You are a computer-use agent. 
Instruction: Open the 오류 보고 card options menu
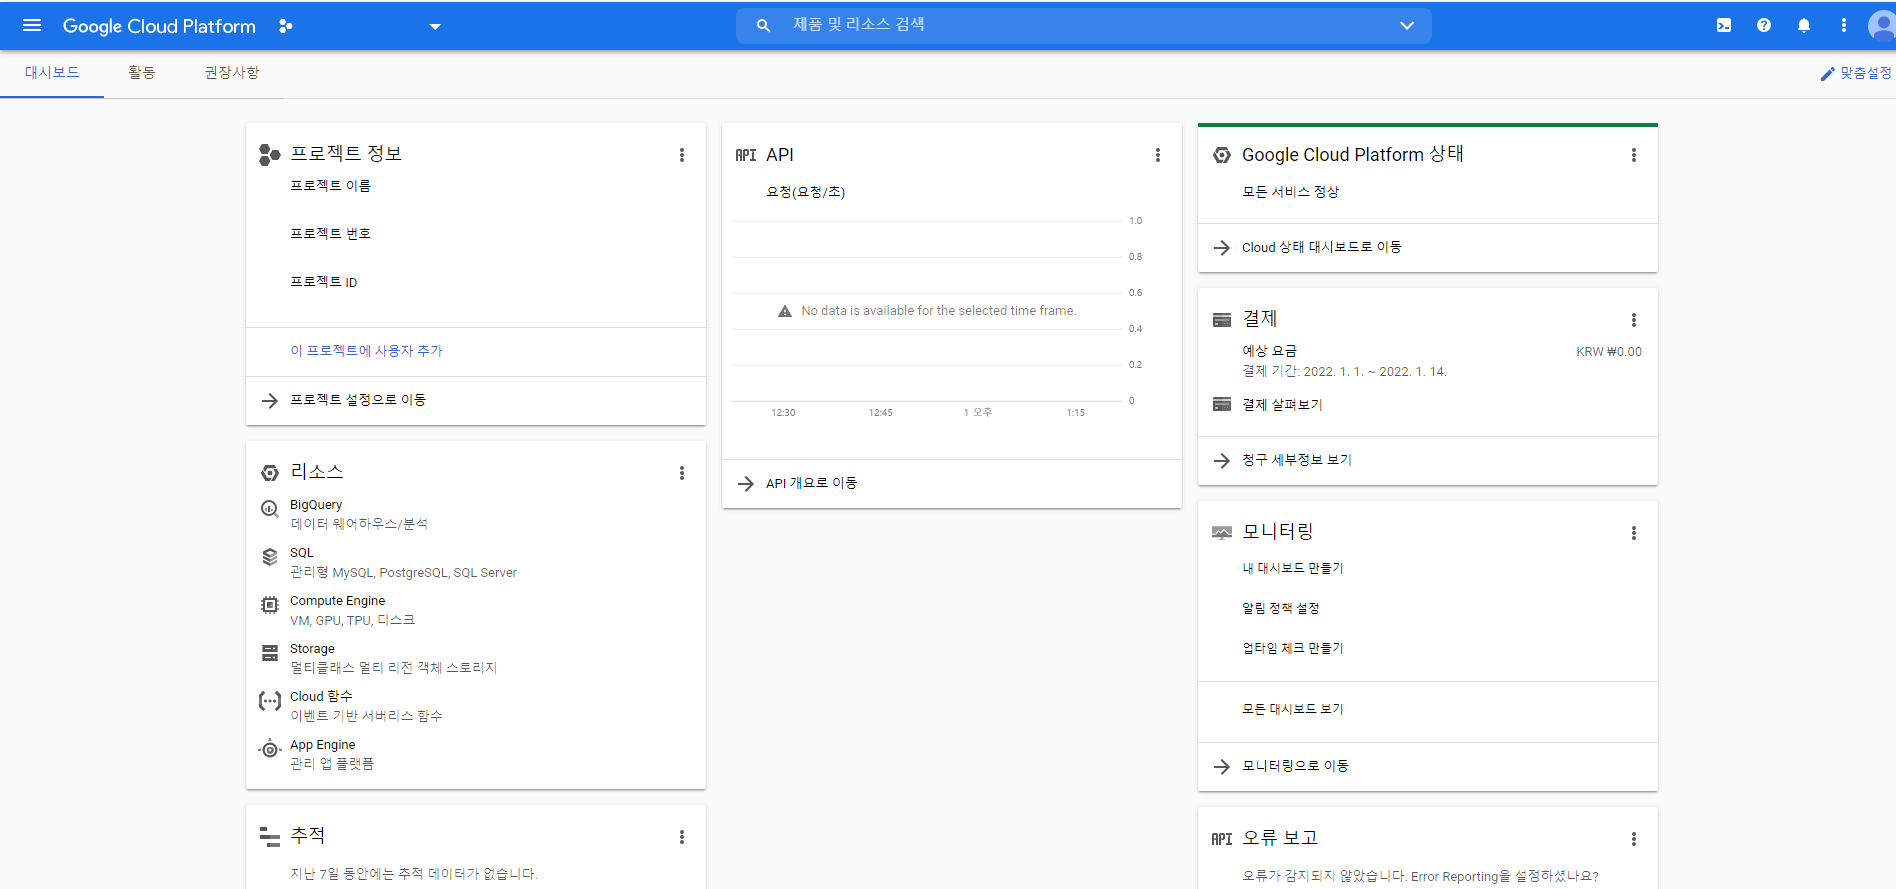(x=1634, y=839)
